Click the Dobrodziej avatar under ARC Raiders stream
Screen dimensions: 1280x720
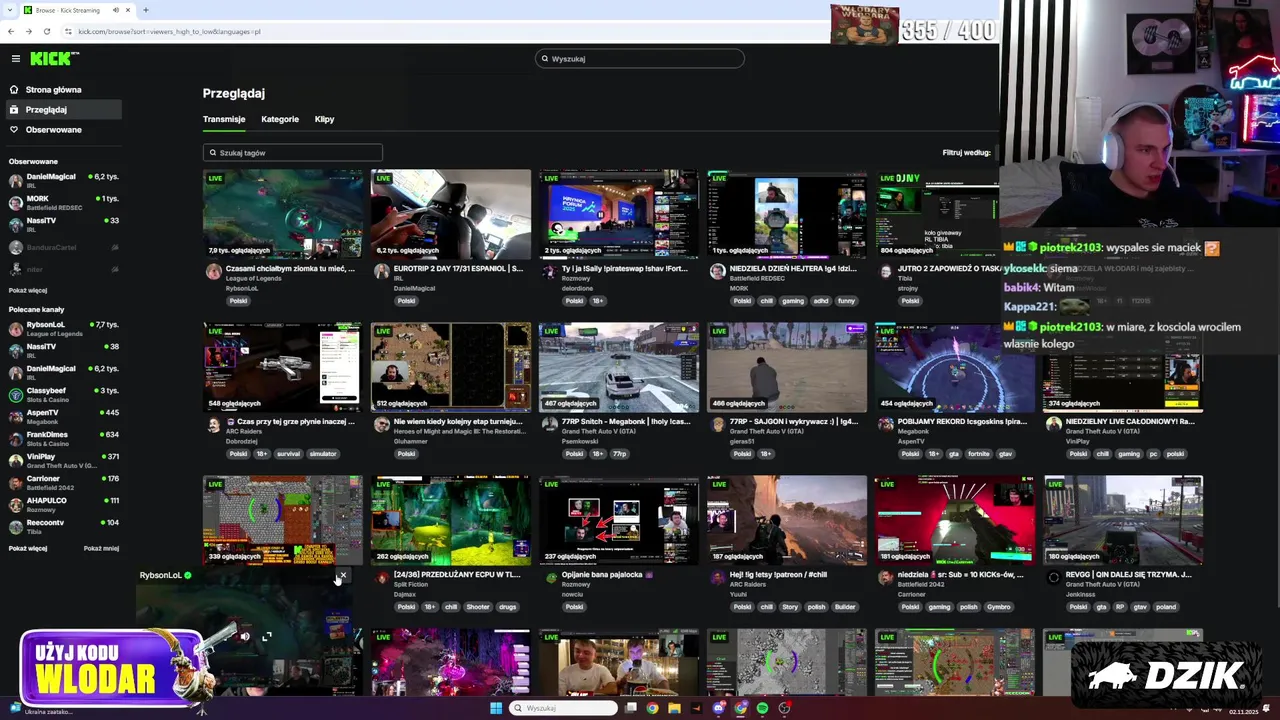pyautogui.click(x=213, y=424)
